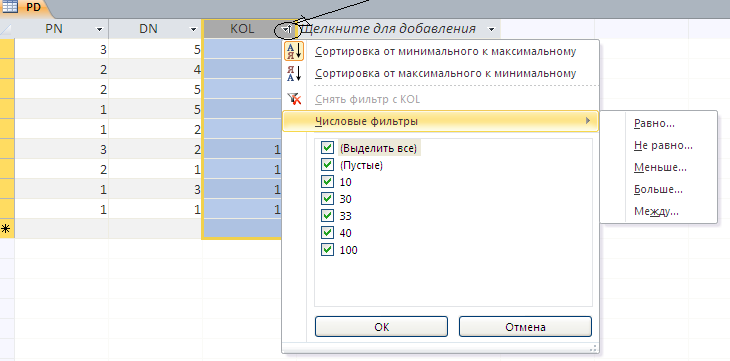Choose the Равно... filter option
This screenshot has height=361, width=730.
(x=654, y=123)
